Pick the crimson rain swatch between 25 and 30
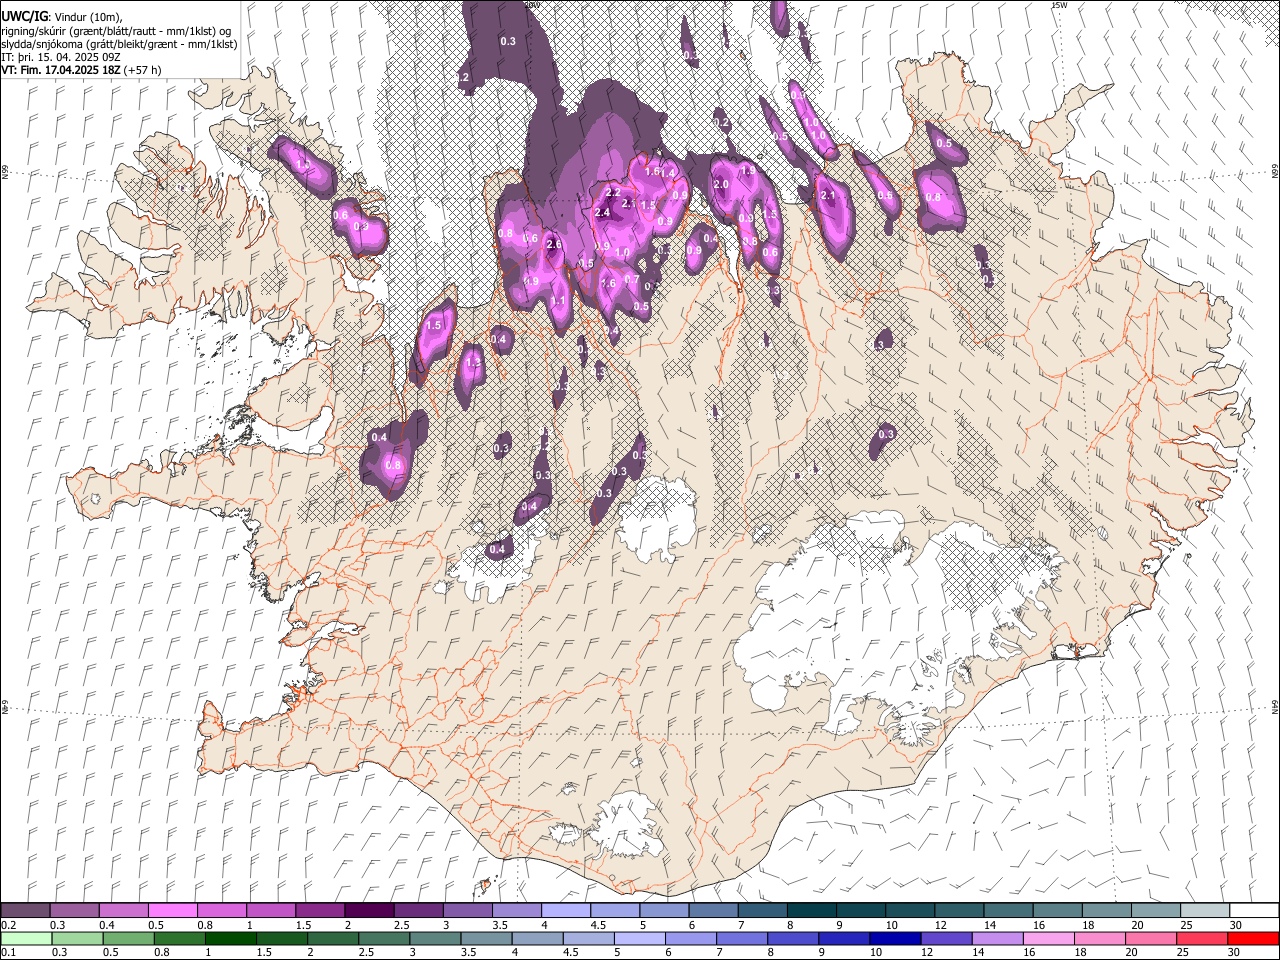1280x960 pixels. tap(1202, 938)
